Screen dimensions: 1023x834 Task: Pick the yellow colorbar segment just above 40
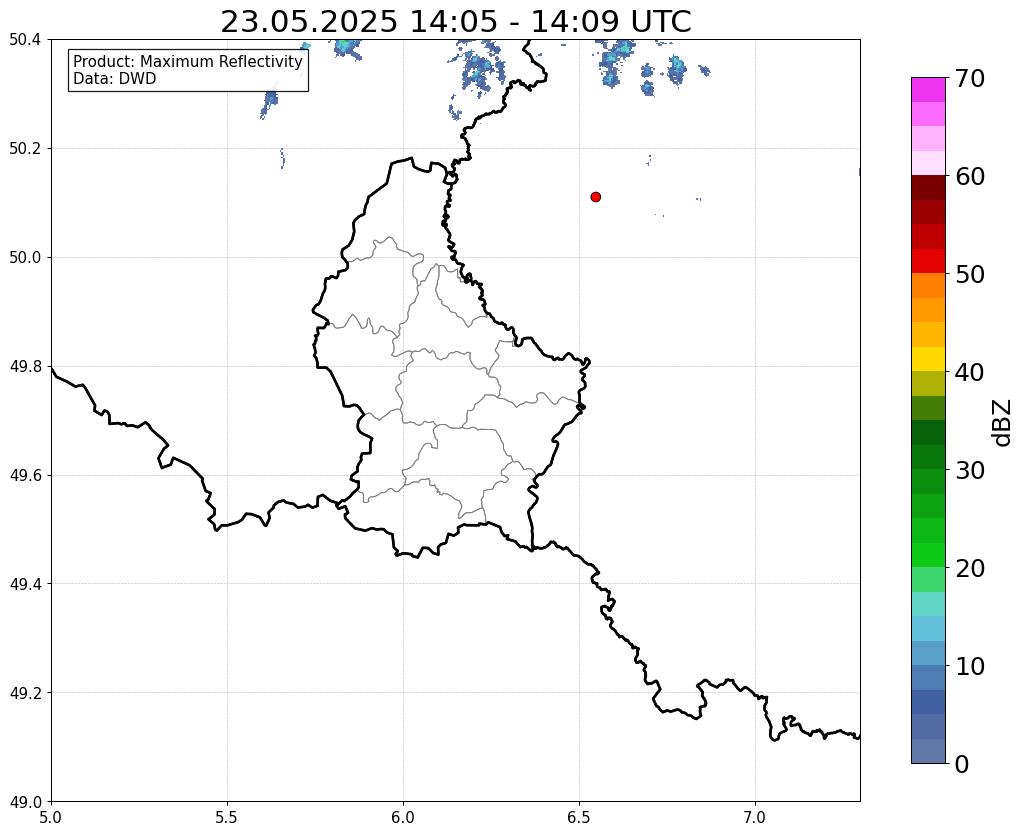pyautogui.click(x=928, y=359)
